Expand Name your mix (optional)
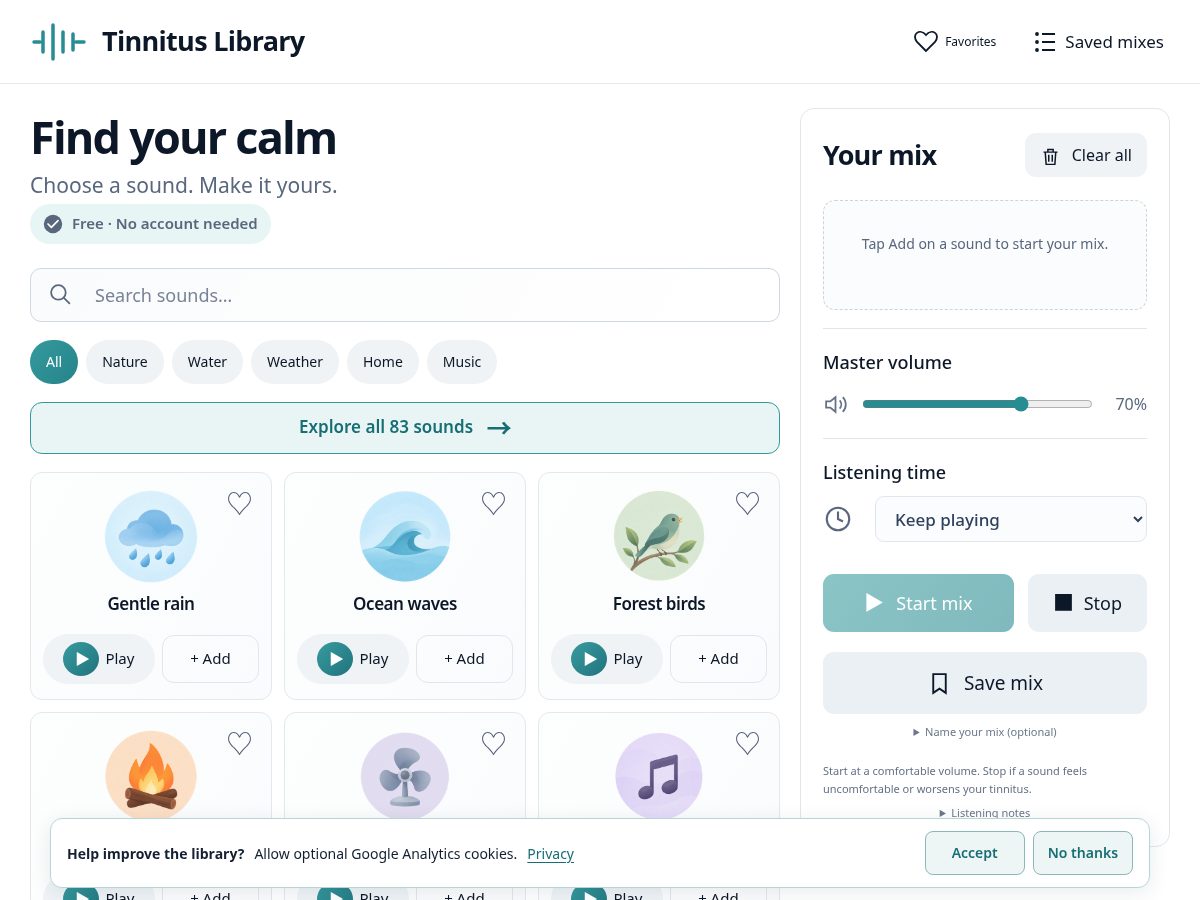1200x900 pixels. pyautogui.click(x=985, y=732)
